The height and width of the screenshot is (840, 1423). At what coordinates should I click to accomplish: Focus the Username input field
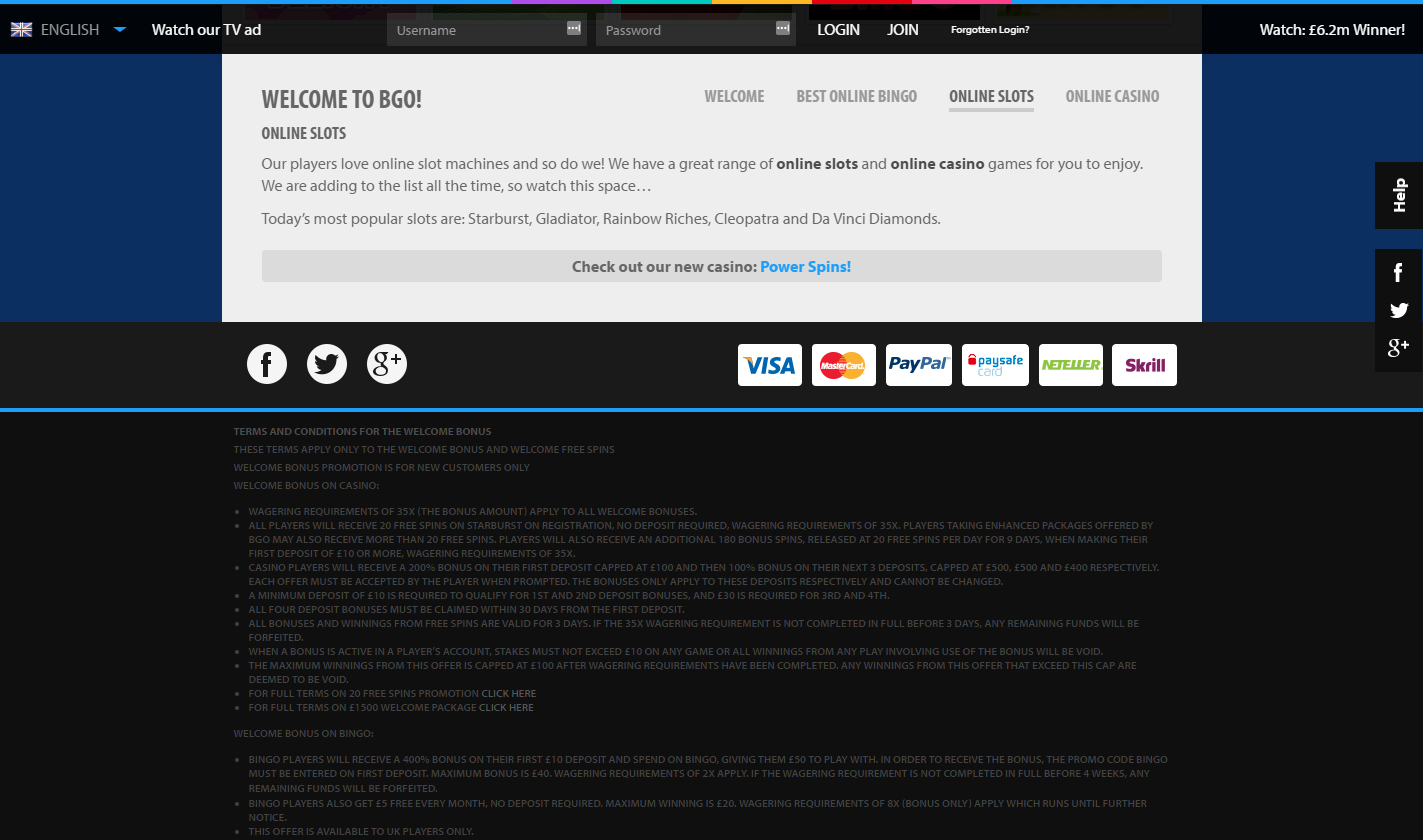pyautogui.click(x=487, y=30)
